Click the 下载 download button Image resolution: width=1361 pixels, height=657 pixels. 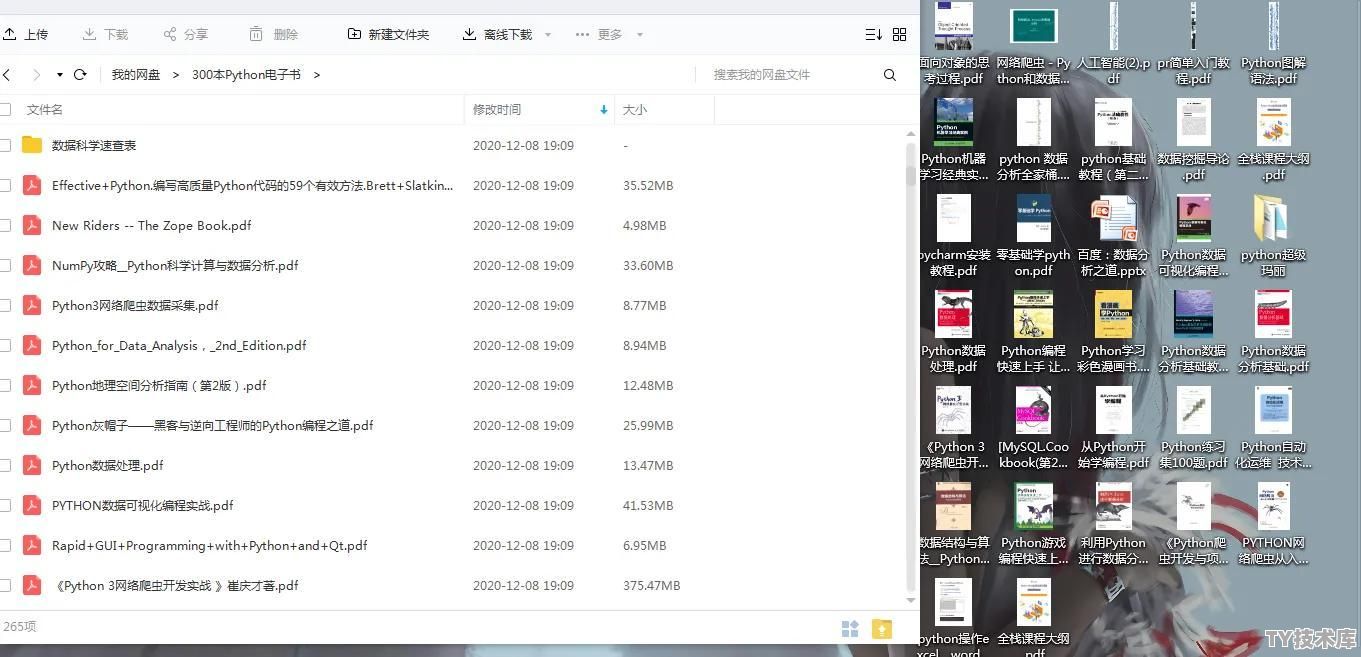pyautogui.click(x=105, y=34)
